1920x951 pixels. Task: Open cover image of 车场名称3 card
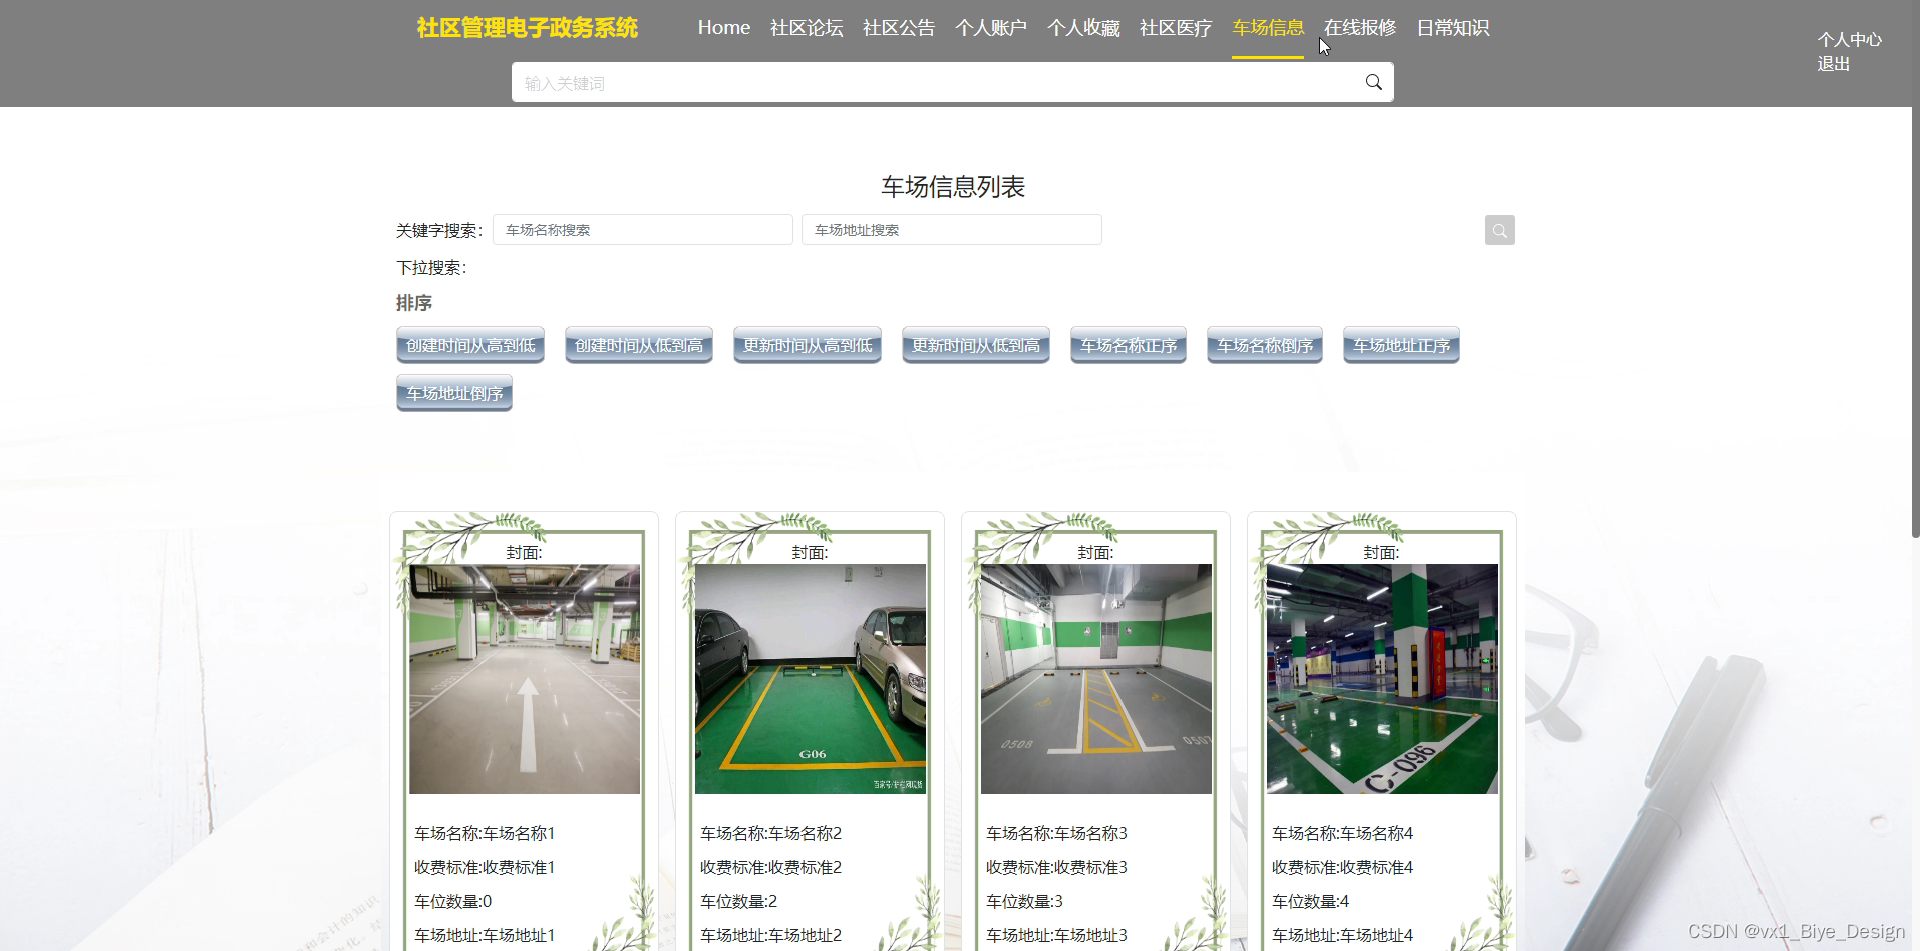pos(1096,679)
